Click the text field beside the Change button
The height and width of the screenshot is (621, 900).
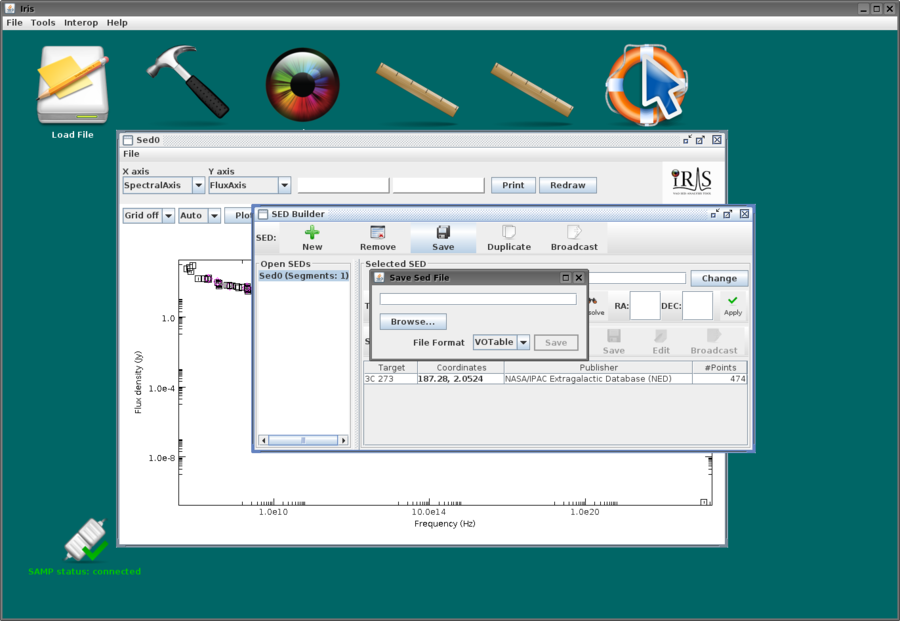click(637, 278)
